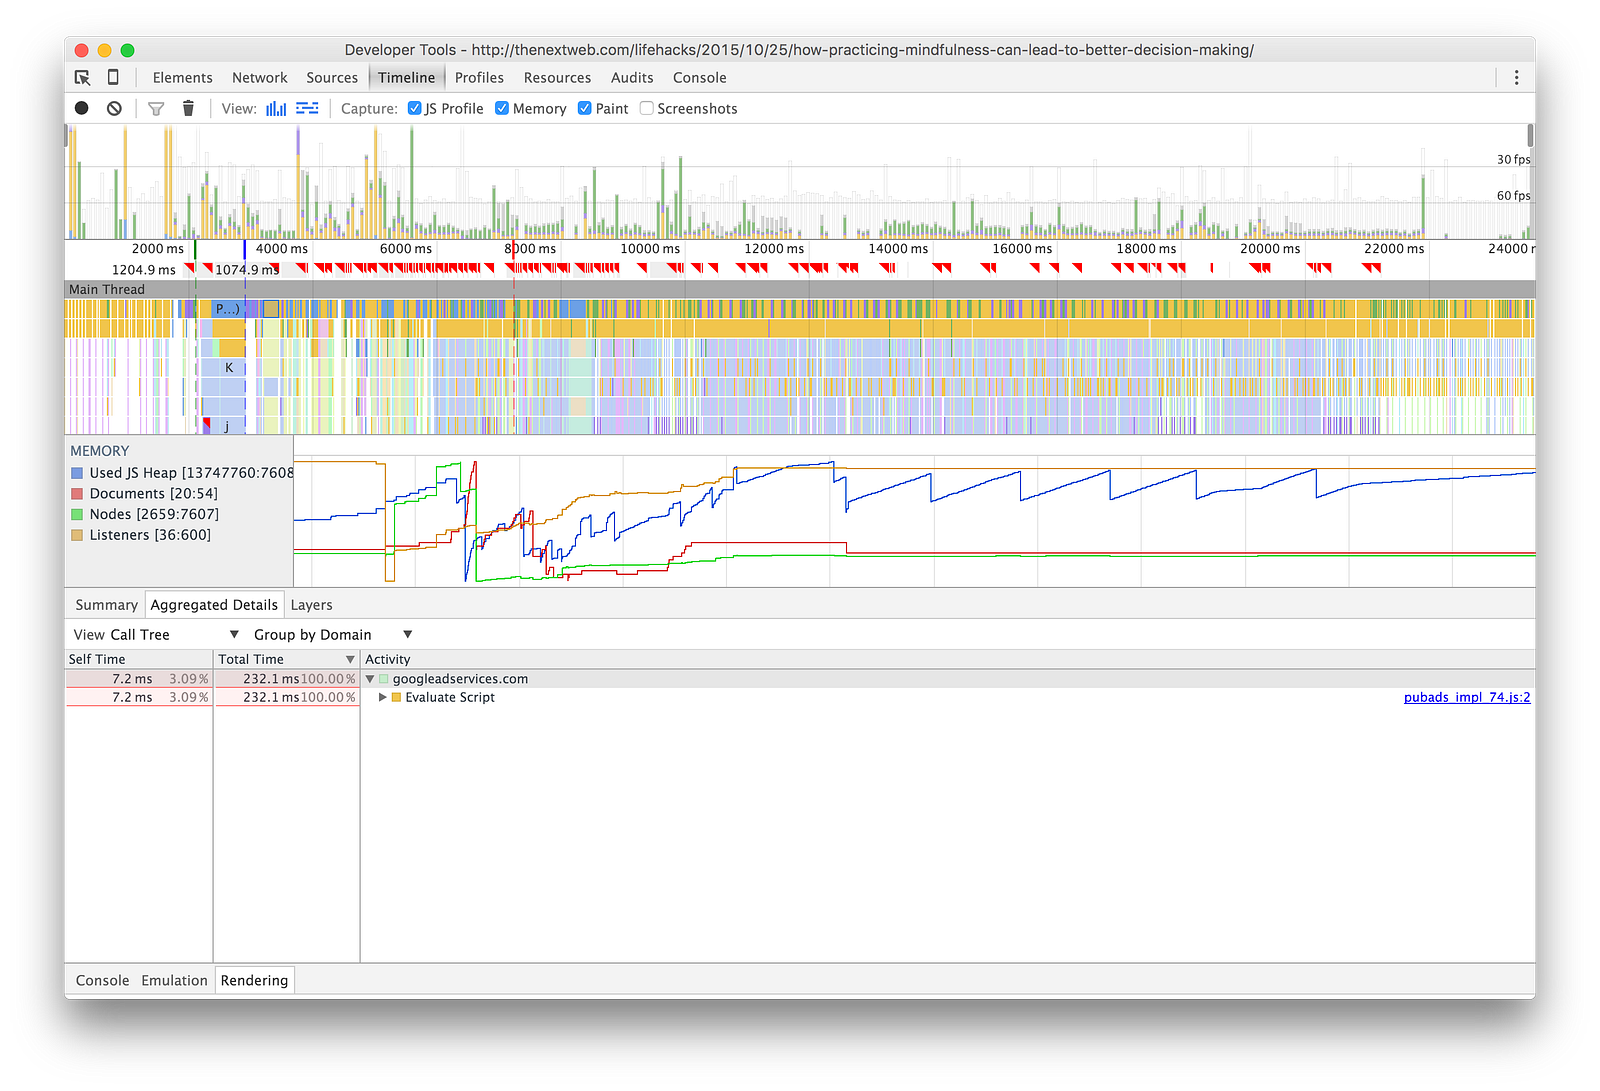Click the garbage collection trash icon
1600x1091 pixels.
pyautogui.click(x=188, y=109)
